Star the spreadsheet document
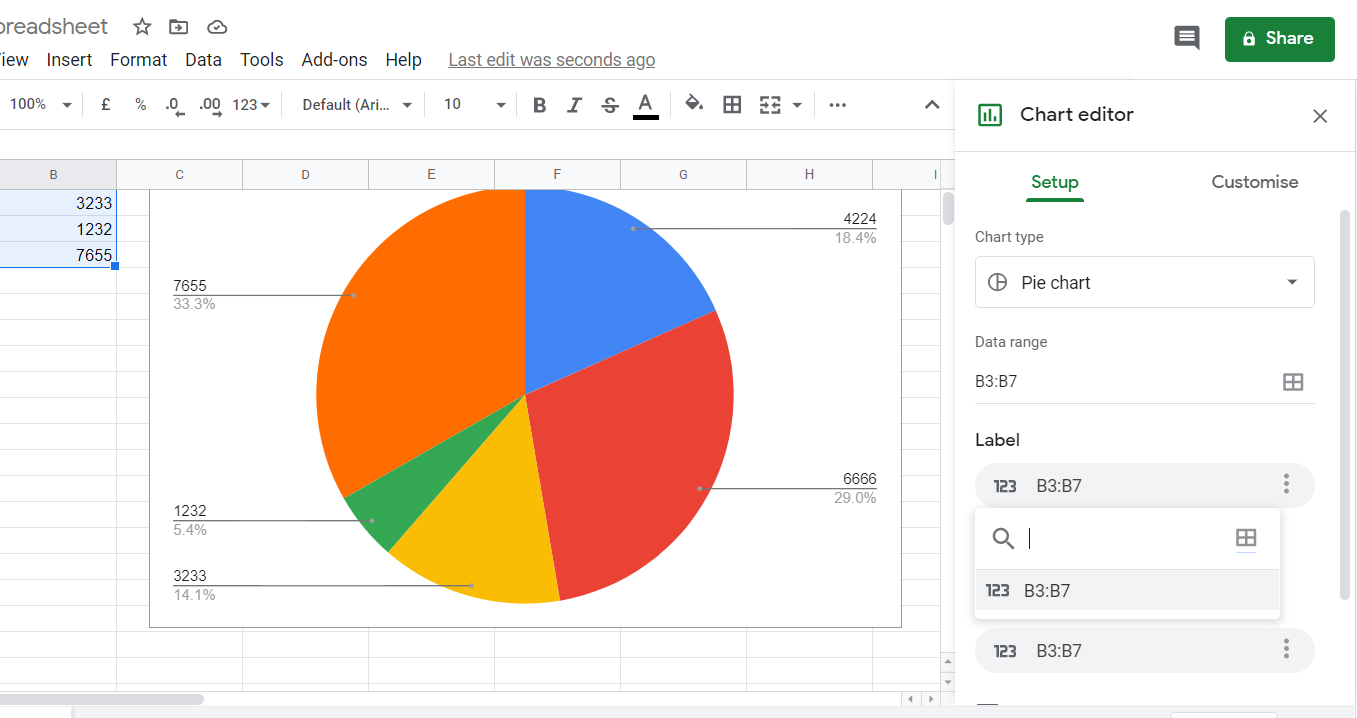This screenshot has width=1357, height=718. click(142, 27)
